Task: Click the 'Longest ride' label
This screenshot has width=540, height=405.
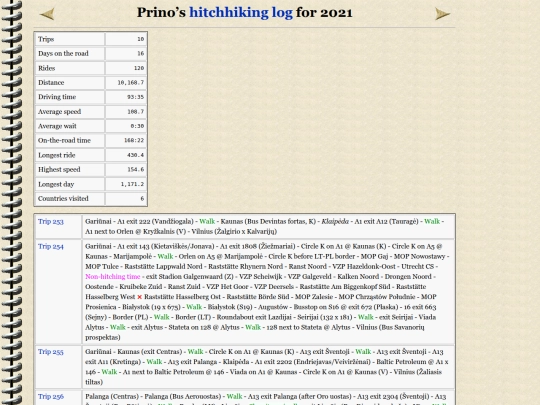Action: [x=56, y=155]
